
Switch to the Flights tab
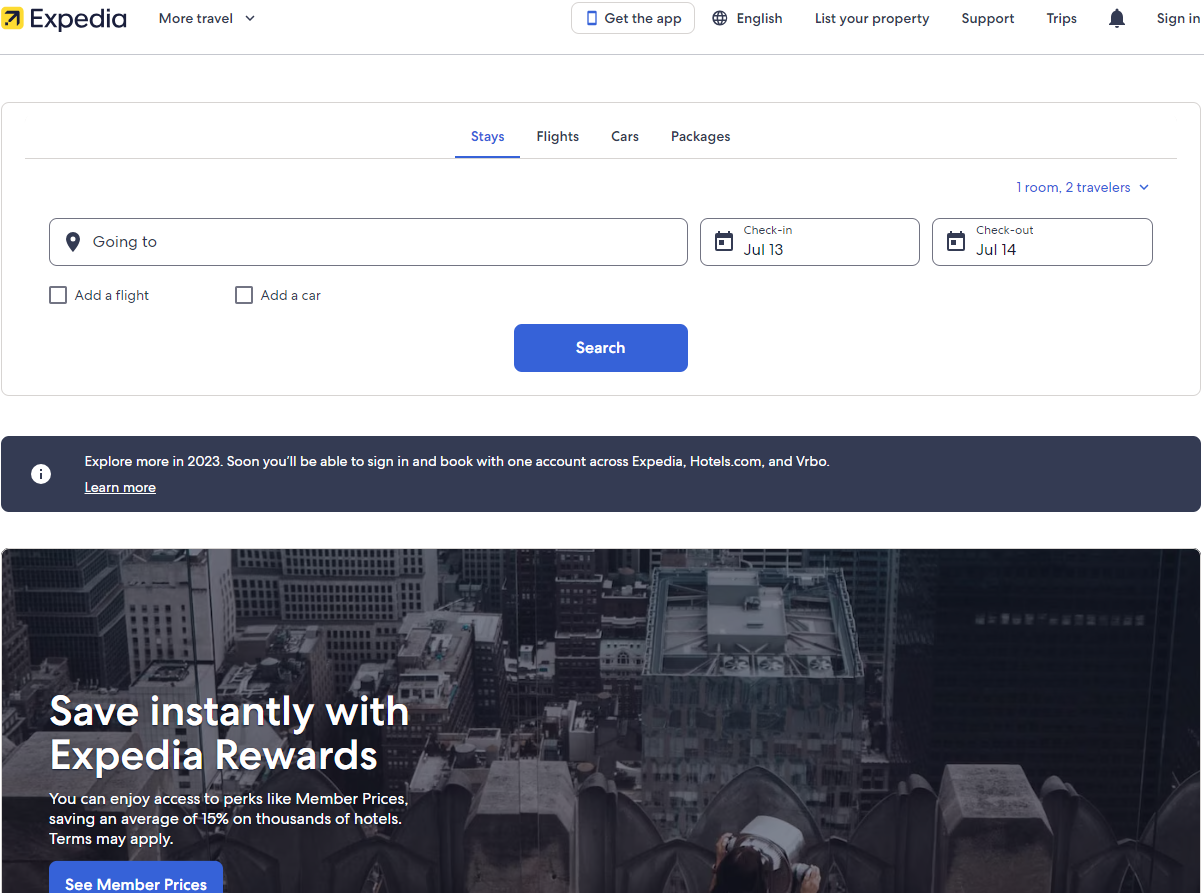(x=558, y=137)
